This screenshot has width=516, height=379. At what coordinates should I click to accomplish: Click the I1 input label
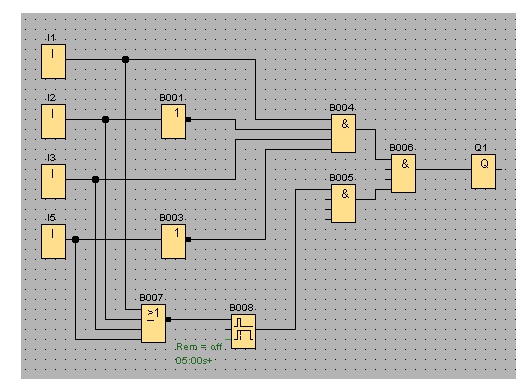[x=51, y=38]
